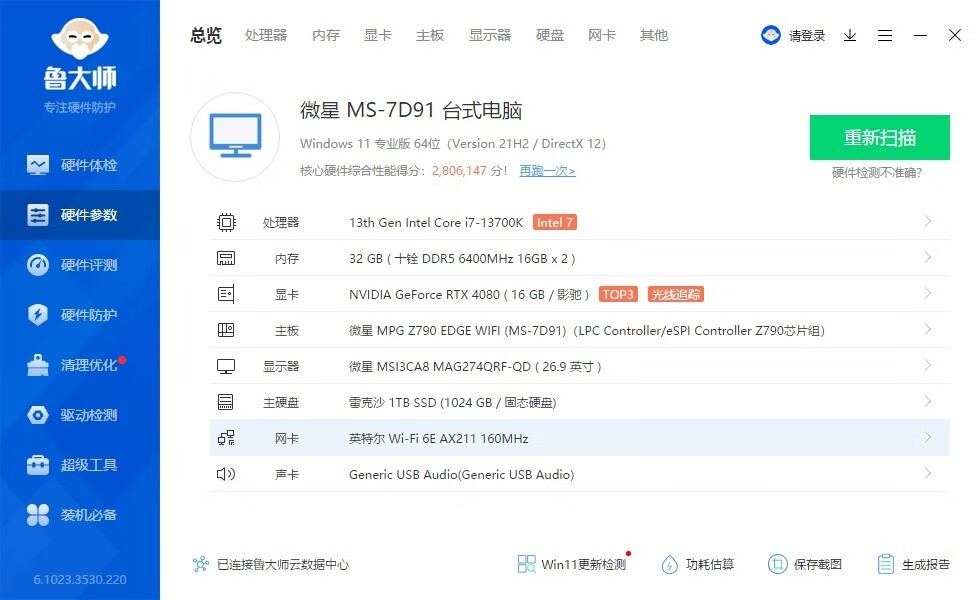Switch to the 主板 tab

[430, 36]
